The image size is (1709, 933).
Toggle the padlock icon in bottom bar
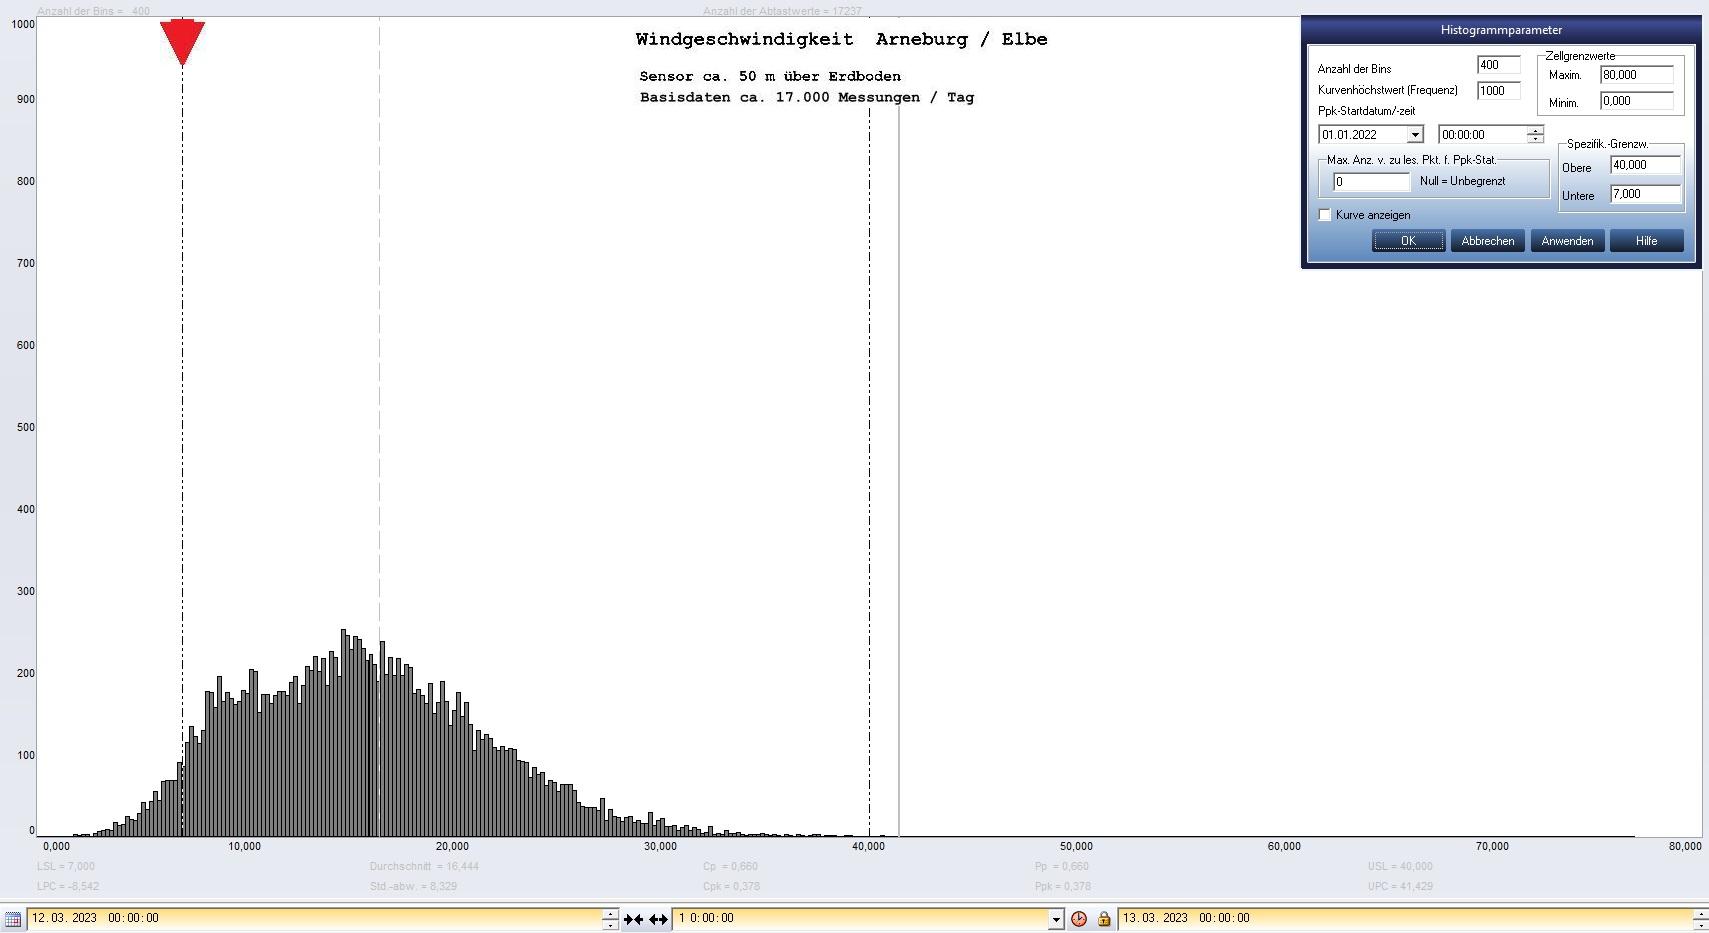pyautogui.click(x=1104, y=919)
